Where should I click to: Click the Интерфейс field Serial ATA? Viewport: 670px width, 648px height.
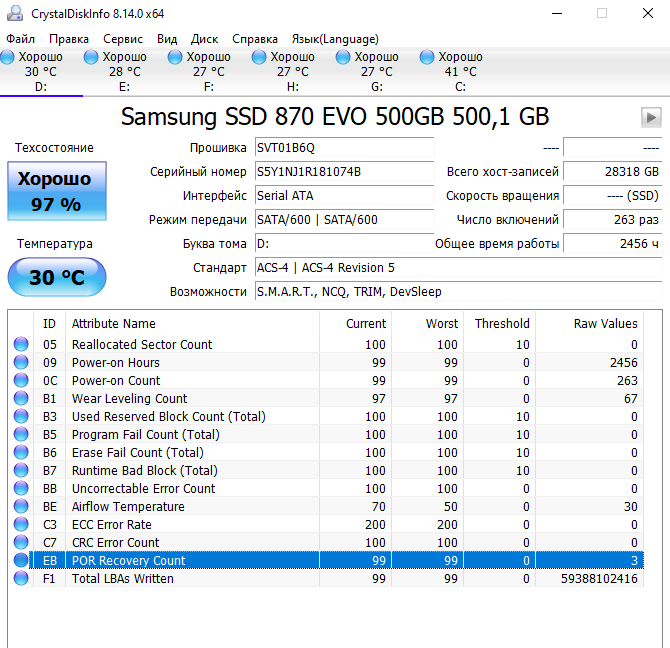pyautogui.click(x=344, y=196)
